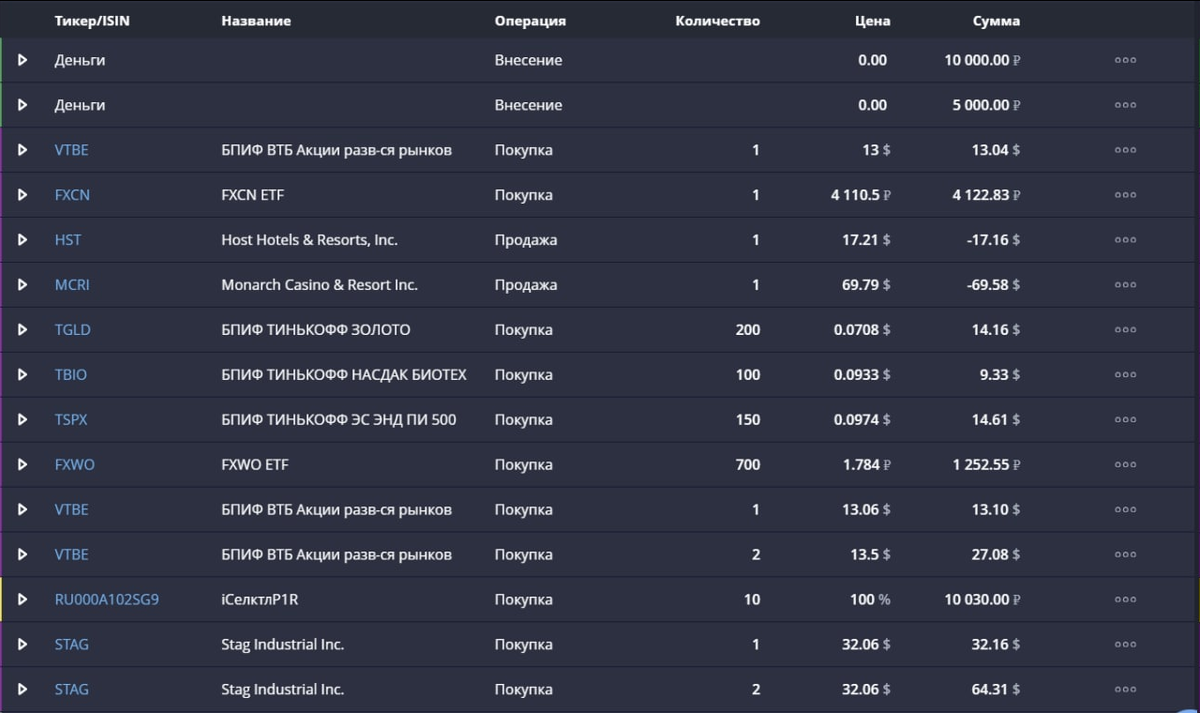Expand the TBIO biotech fund row
Image resolution: width=1200 pixels, height=713 pixels.
pos(23,375)
